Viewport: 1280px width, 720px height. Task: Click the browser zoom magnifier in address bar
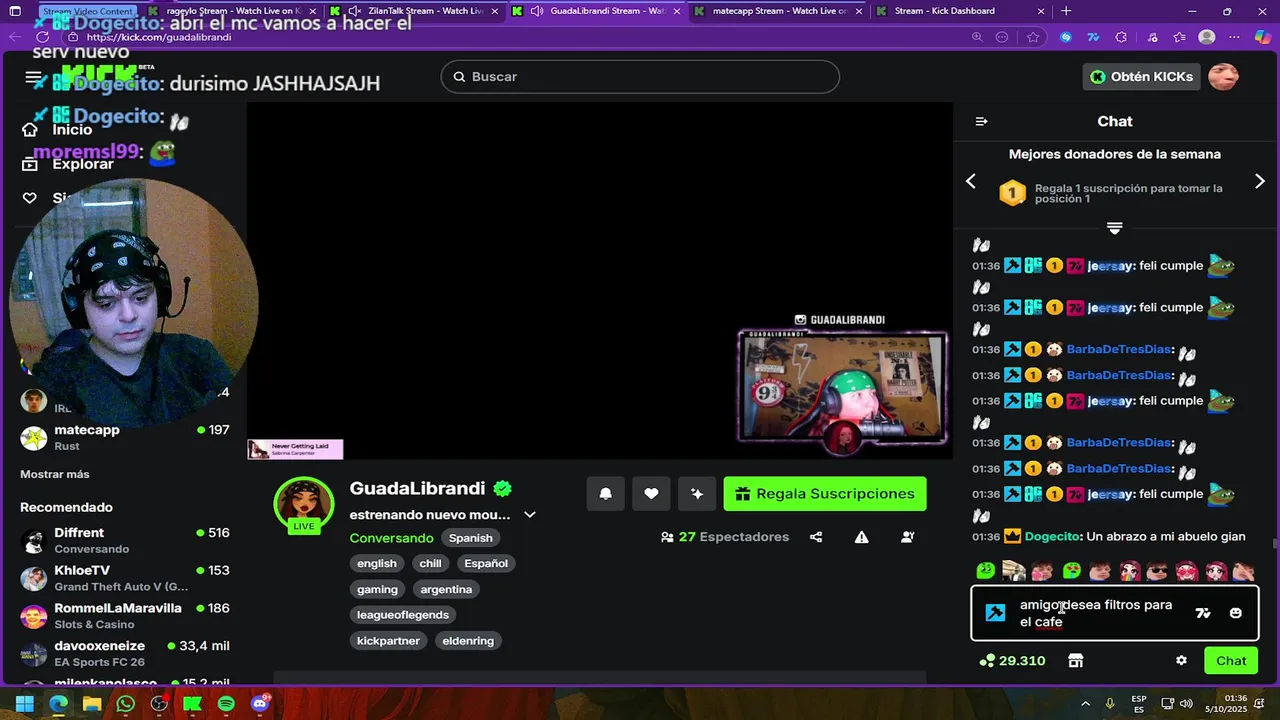pos(977,37)
